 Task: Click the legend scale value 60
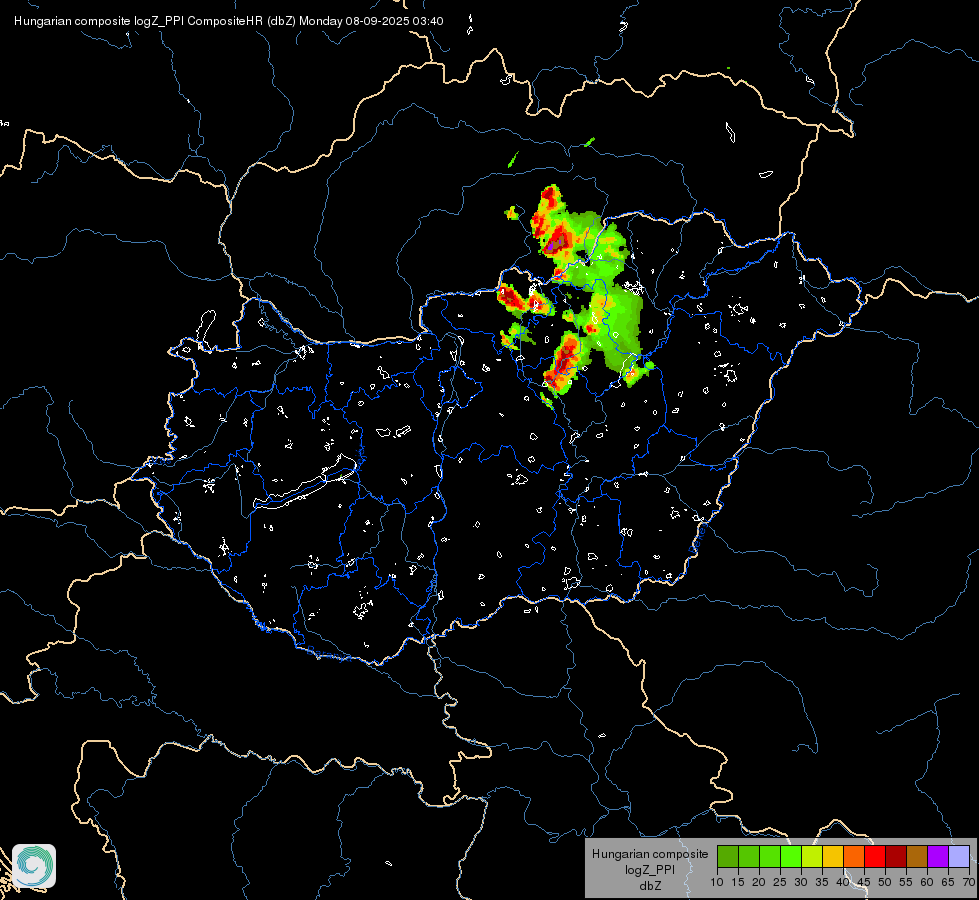[927, 883]
